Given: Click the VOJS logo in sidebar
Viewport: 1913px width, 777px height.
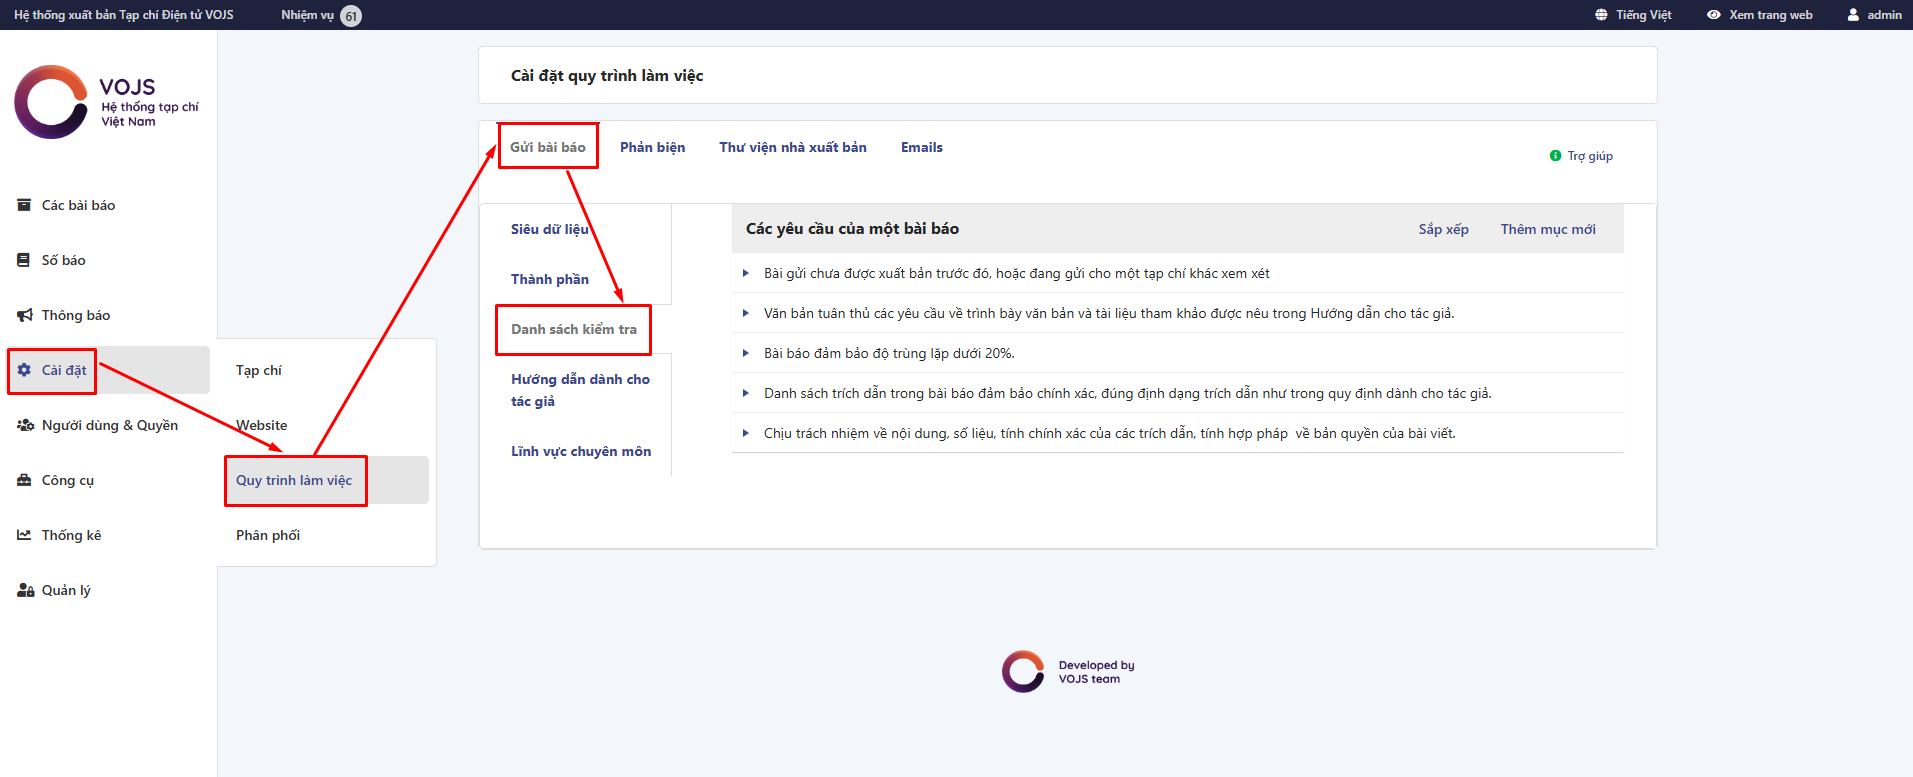Looking at the screenshot, I should (105, 102).
